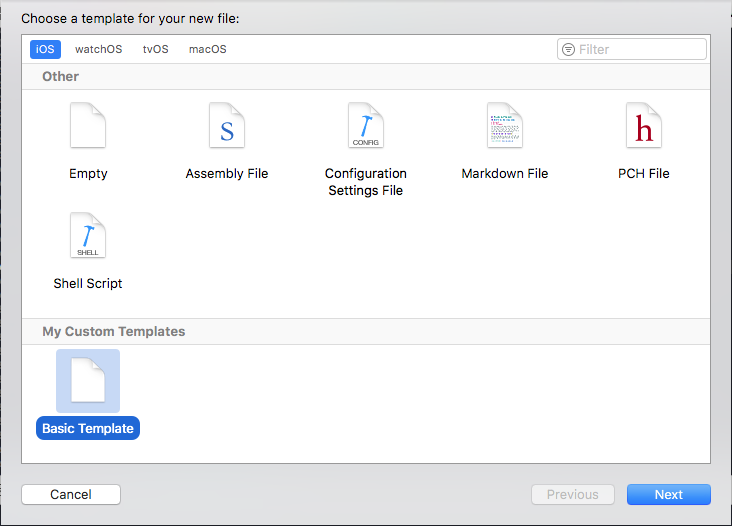The width and height of the screenshot is (732, 526).
Task: Select the Shell Script template icon
Action: point(88,236)
